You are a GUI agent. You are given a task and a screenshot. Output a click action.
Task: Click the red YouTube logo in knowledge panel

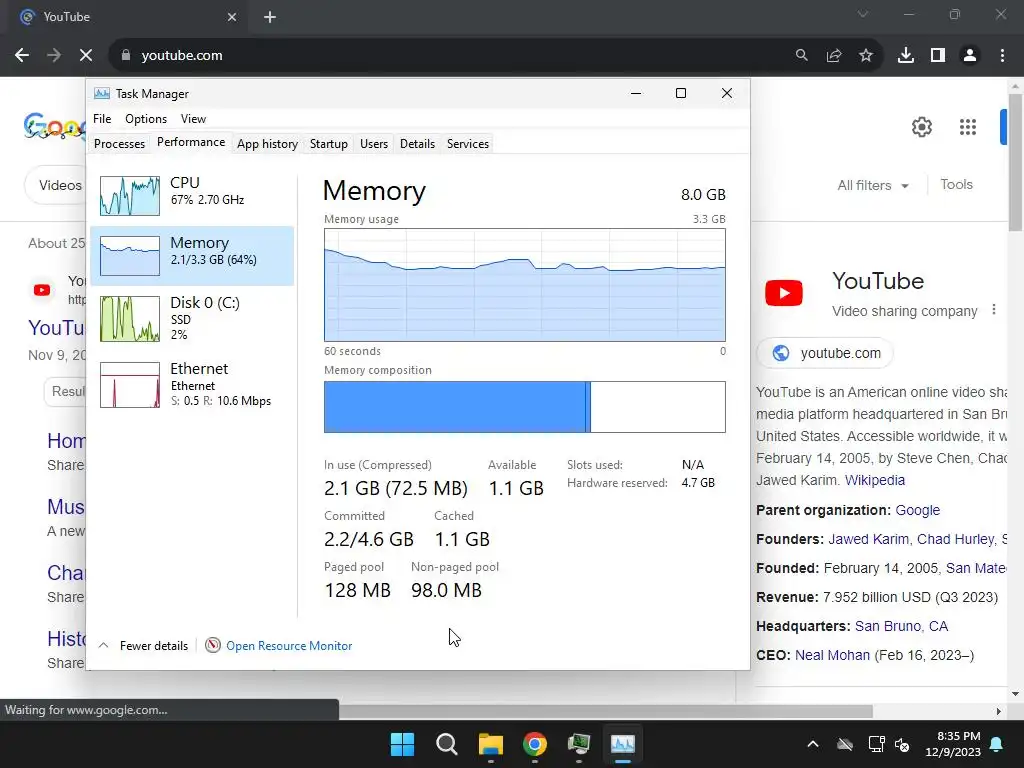click(784, 293)
